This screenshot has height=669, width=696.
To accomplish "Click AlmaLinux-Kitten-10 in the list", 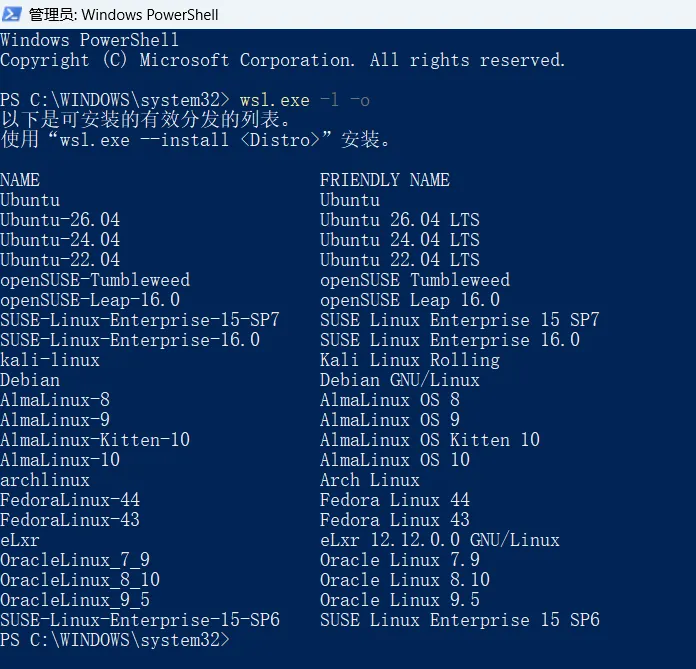I will tap(95, 440).
